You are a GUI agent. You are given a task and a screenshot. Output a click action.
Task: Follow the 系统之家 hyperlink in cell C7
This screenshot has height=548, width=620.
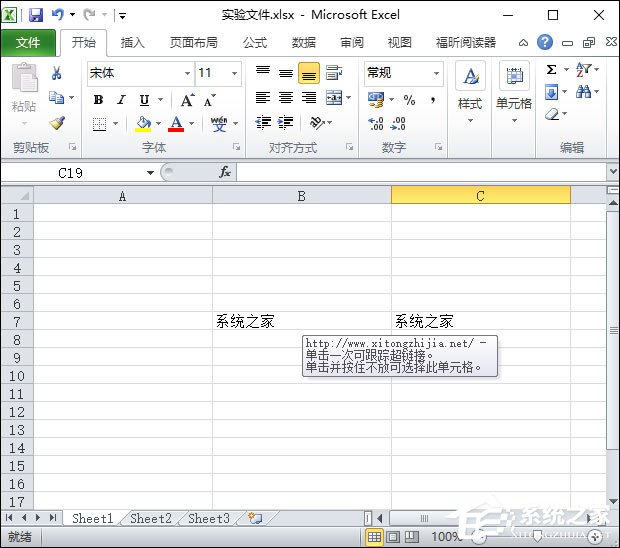tap(424, 321)
